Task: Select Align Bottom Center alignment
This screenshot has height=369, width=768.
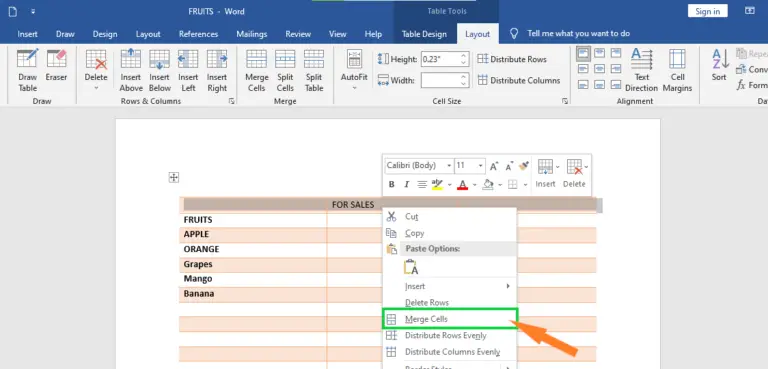Action: pos(600,84)
